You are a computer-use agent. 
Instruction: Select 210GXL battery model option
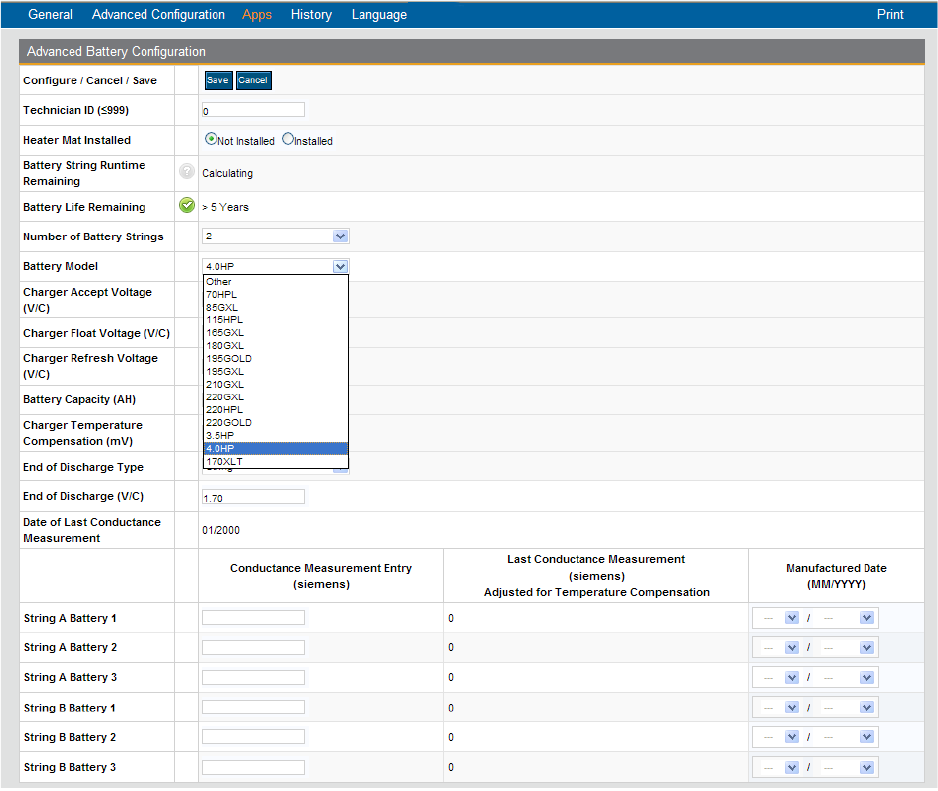click(276, 385)
